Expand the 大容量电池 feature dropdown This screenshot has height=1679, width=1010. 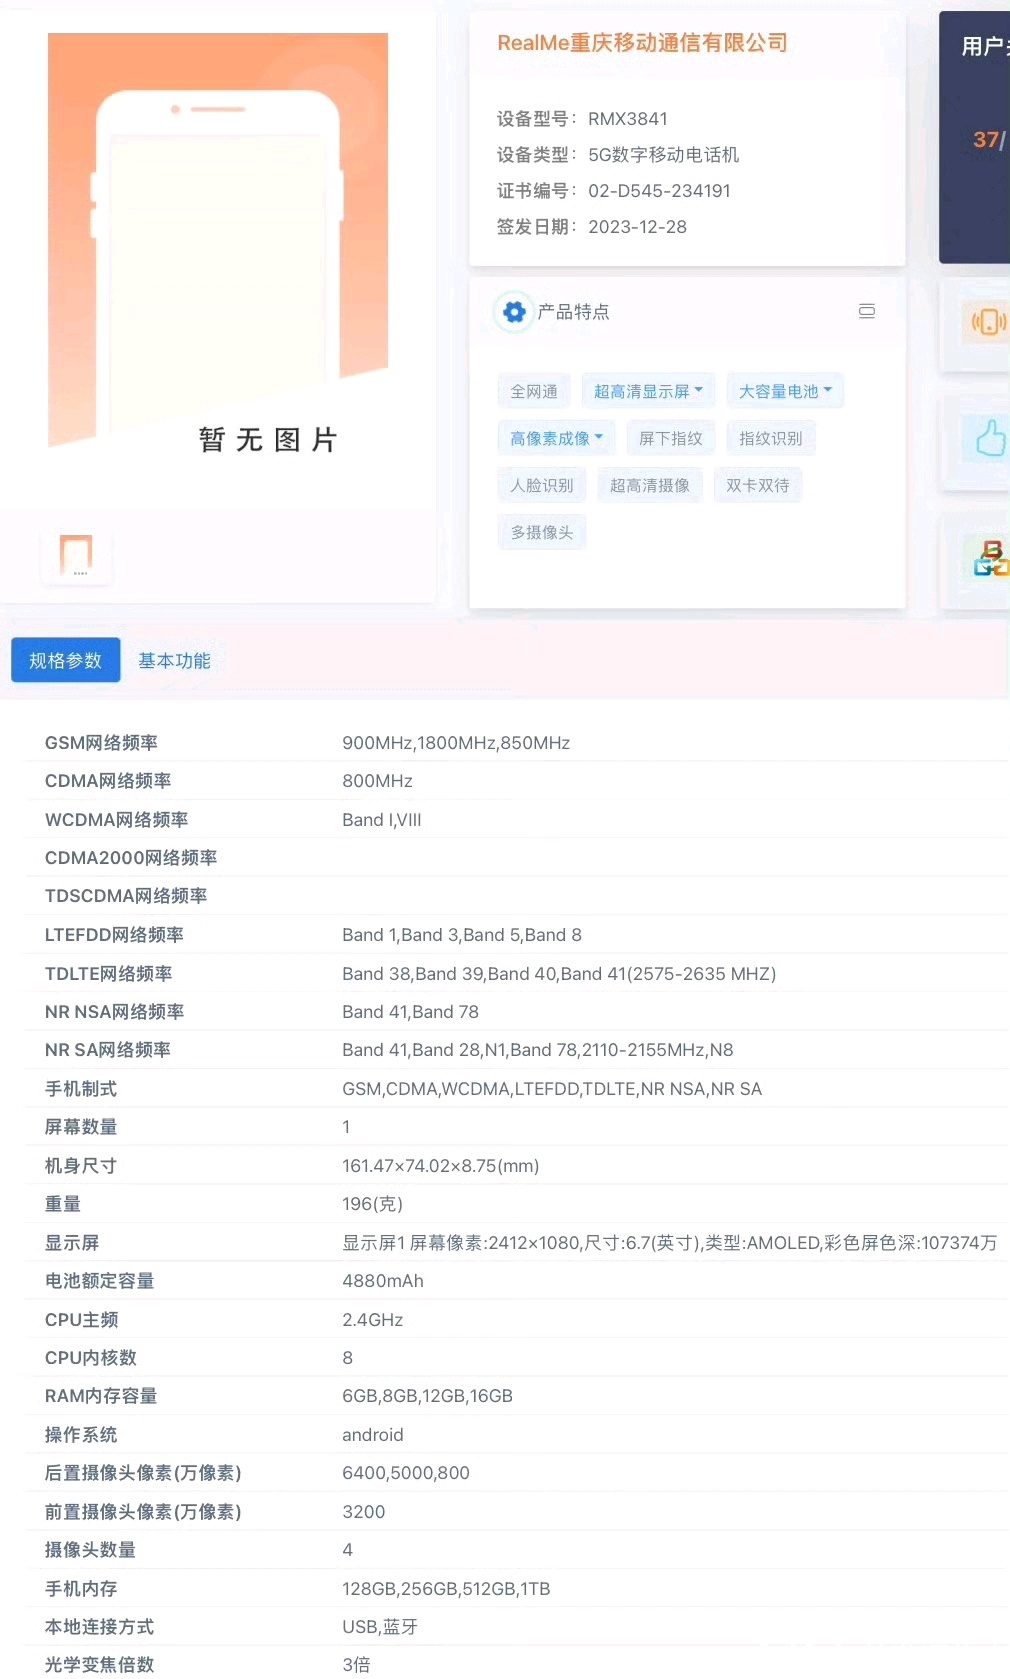[x=785, y=391]
